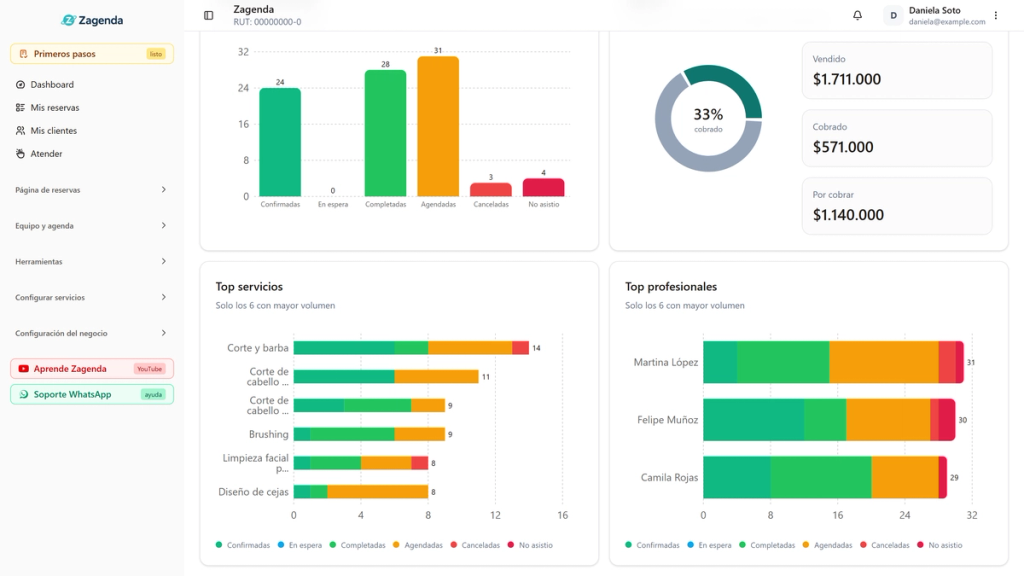Click the Primeros pasos clipboard icon
The height and width of the screenshot is (576, 1024).
[24, 54]
